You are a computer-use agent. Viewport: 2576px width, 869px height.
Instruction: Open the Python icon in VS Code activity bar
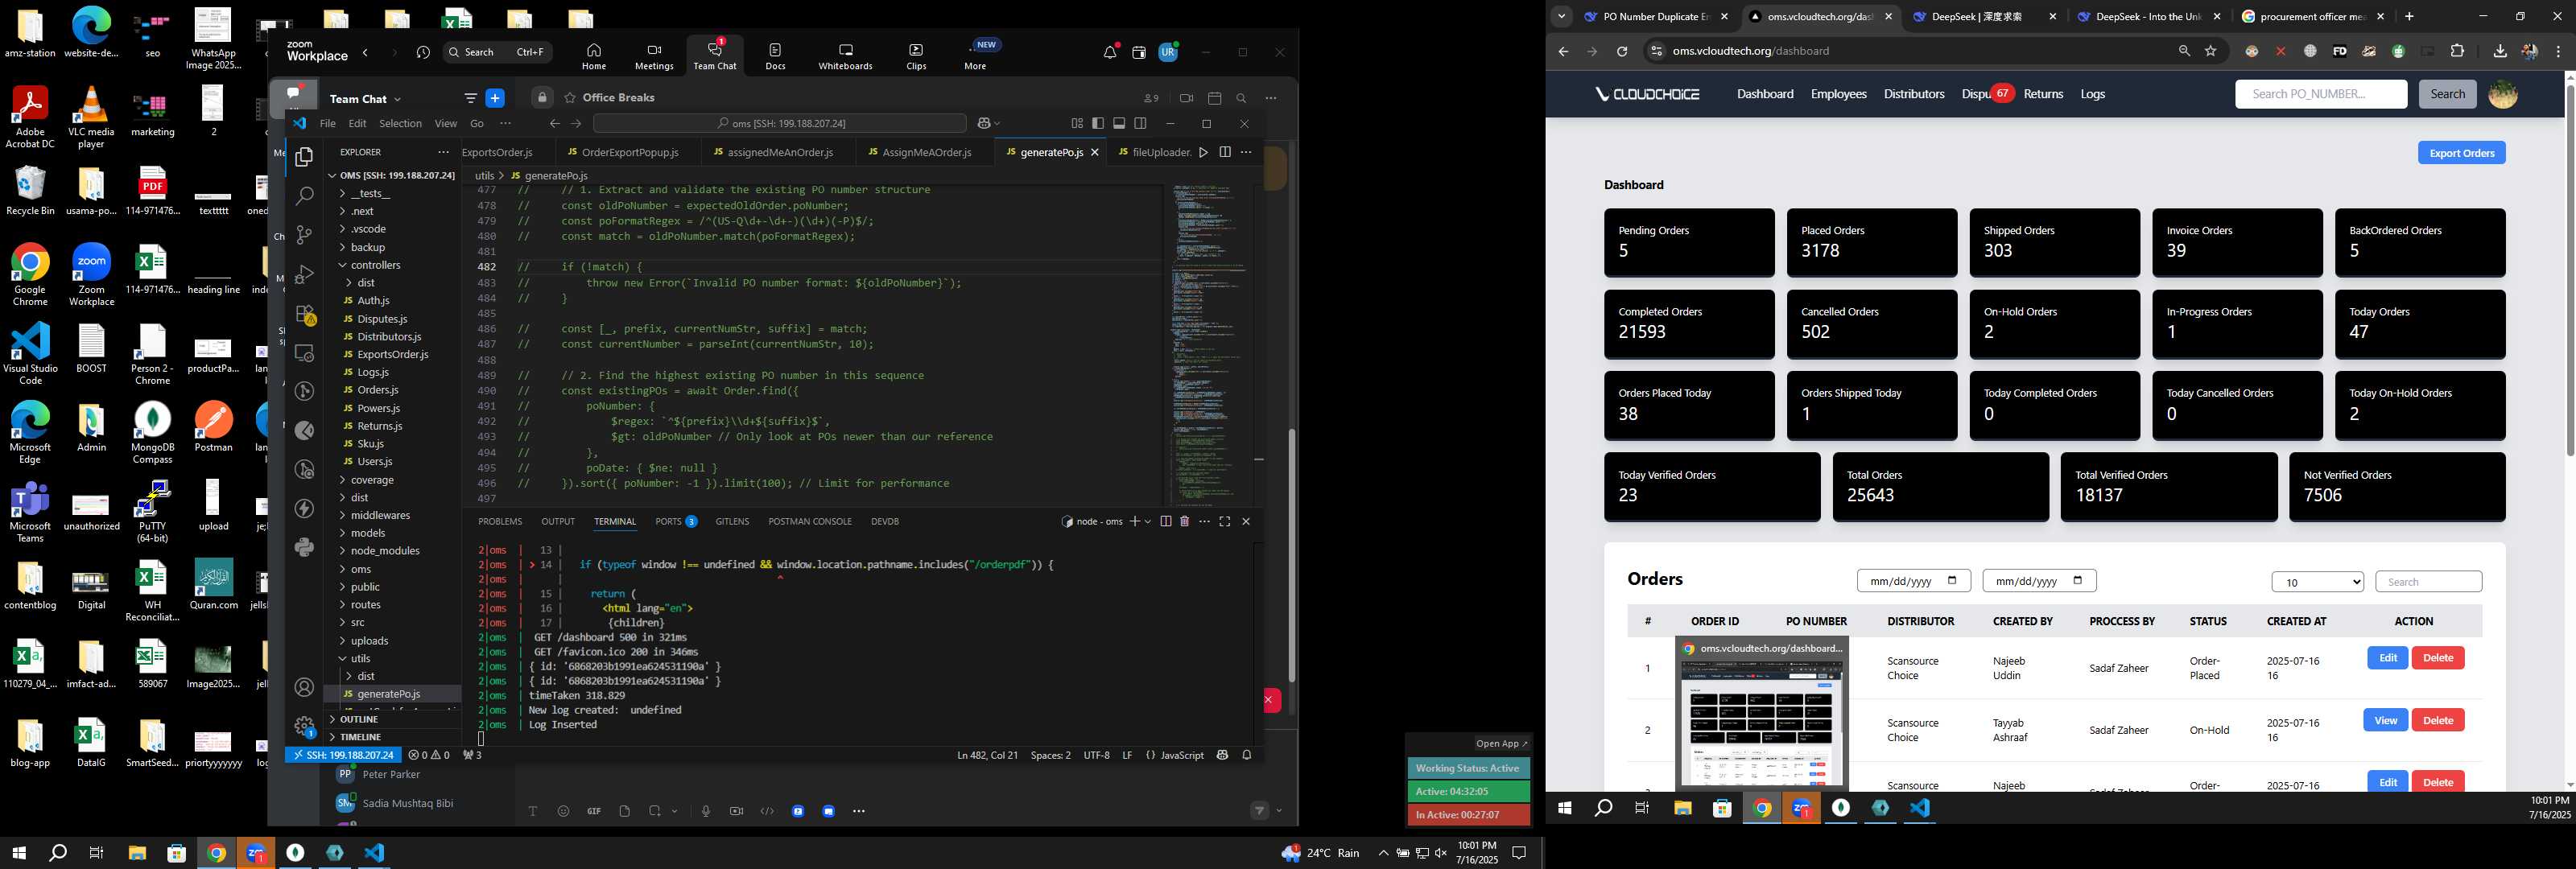305,547
